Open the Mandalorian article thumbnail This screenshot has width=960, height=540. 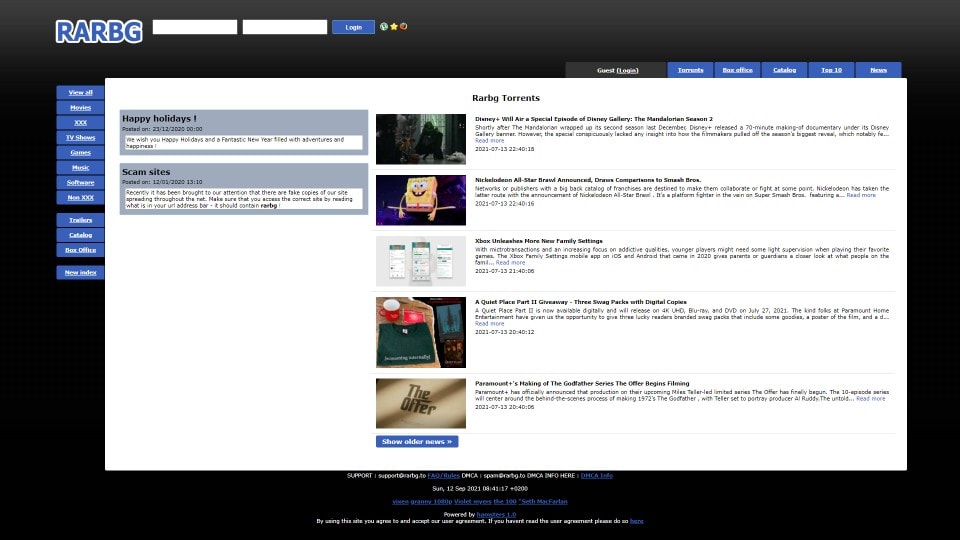pyautogui.click(x=421, y=139)
